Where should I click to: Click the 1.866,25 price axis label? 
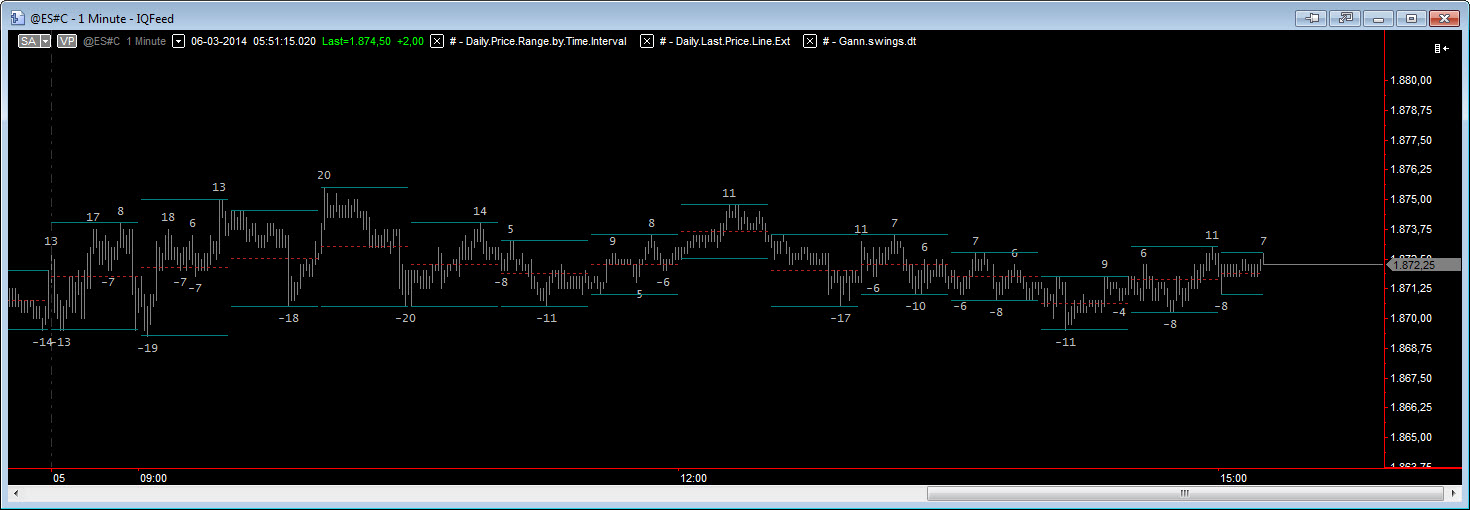(1413, 407)
